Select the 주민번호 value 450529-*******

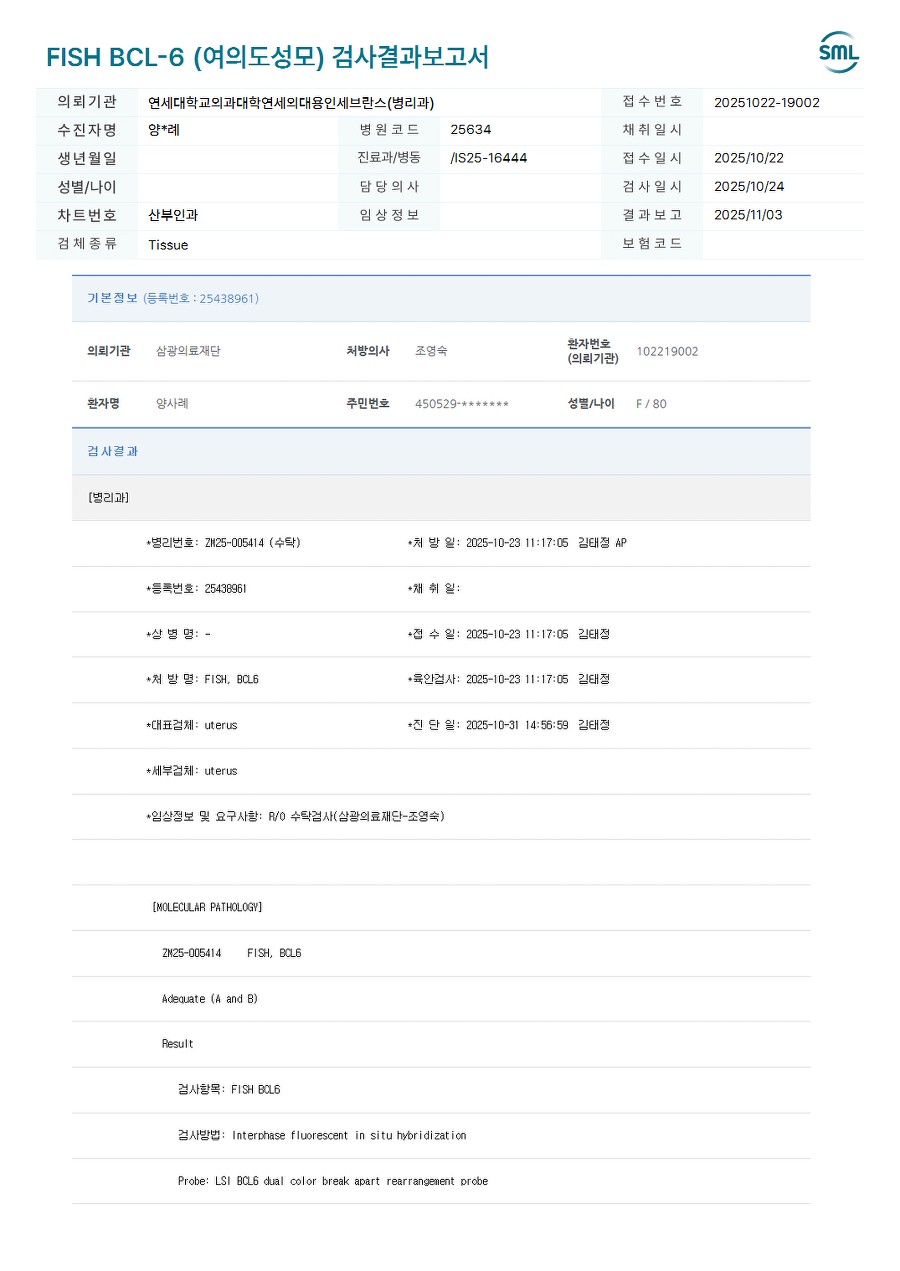point(462,404)
